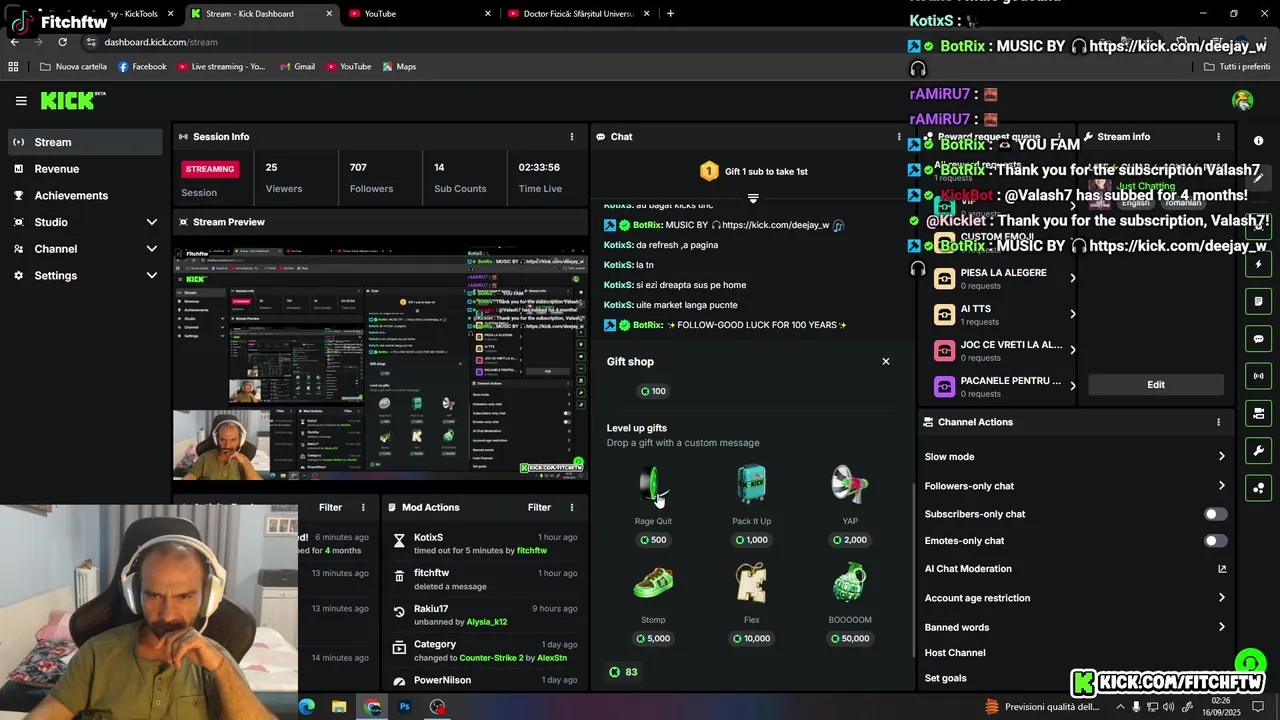Open Session Info options menu
1280x720 pixels.
(572, 137)
